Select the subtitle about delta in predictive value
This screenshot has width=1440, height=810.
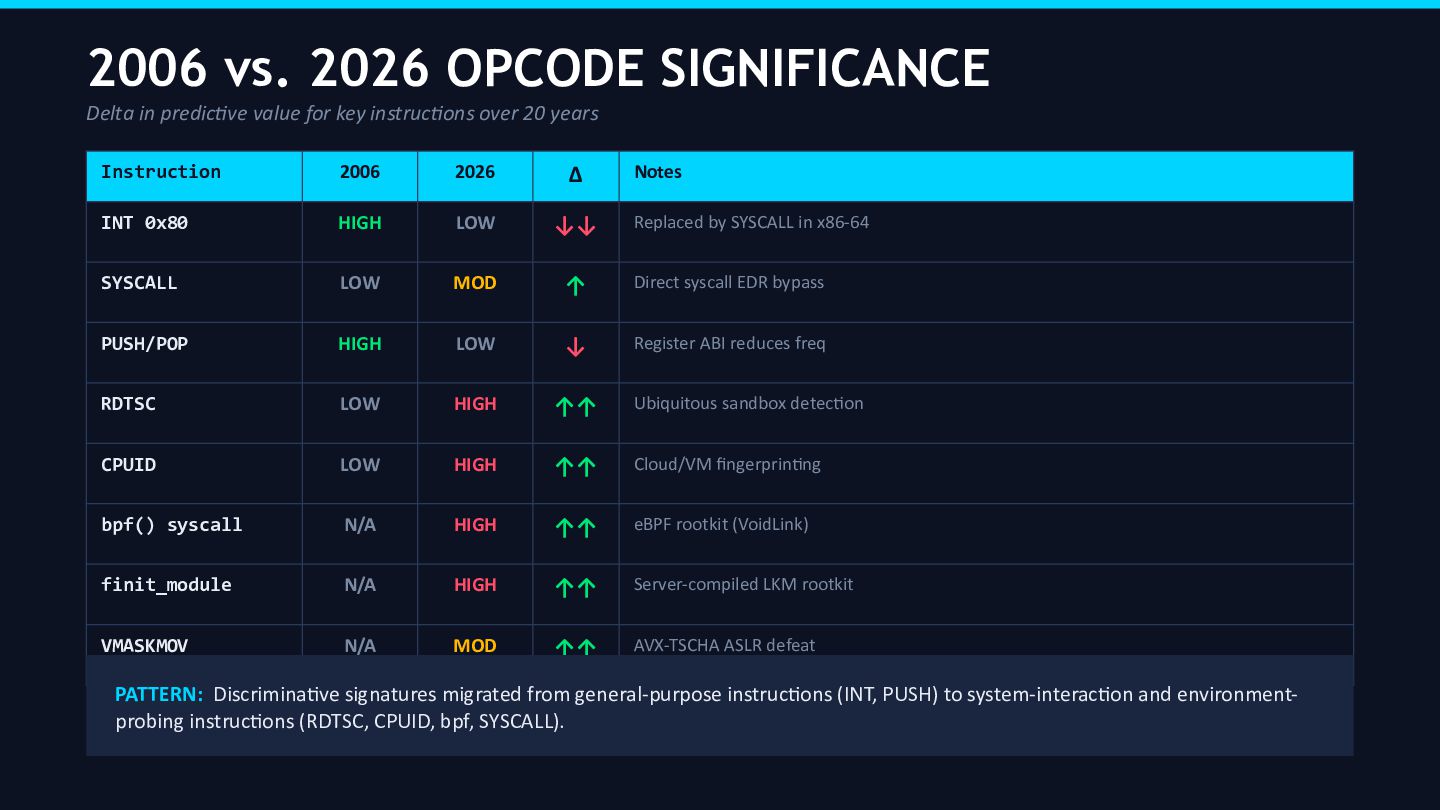(x=342, y=113)
